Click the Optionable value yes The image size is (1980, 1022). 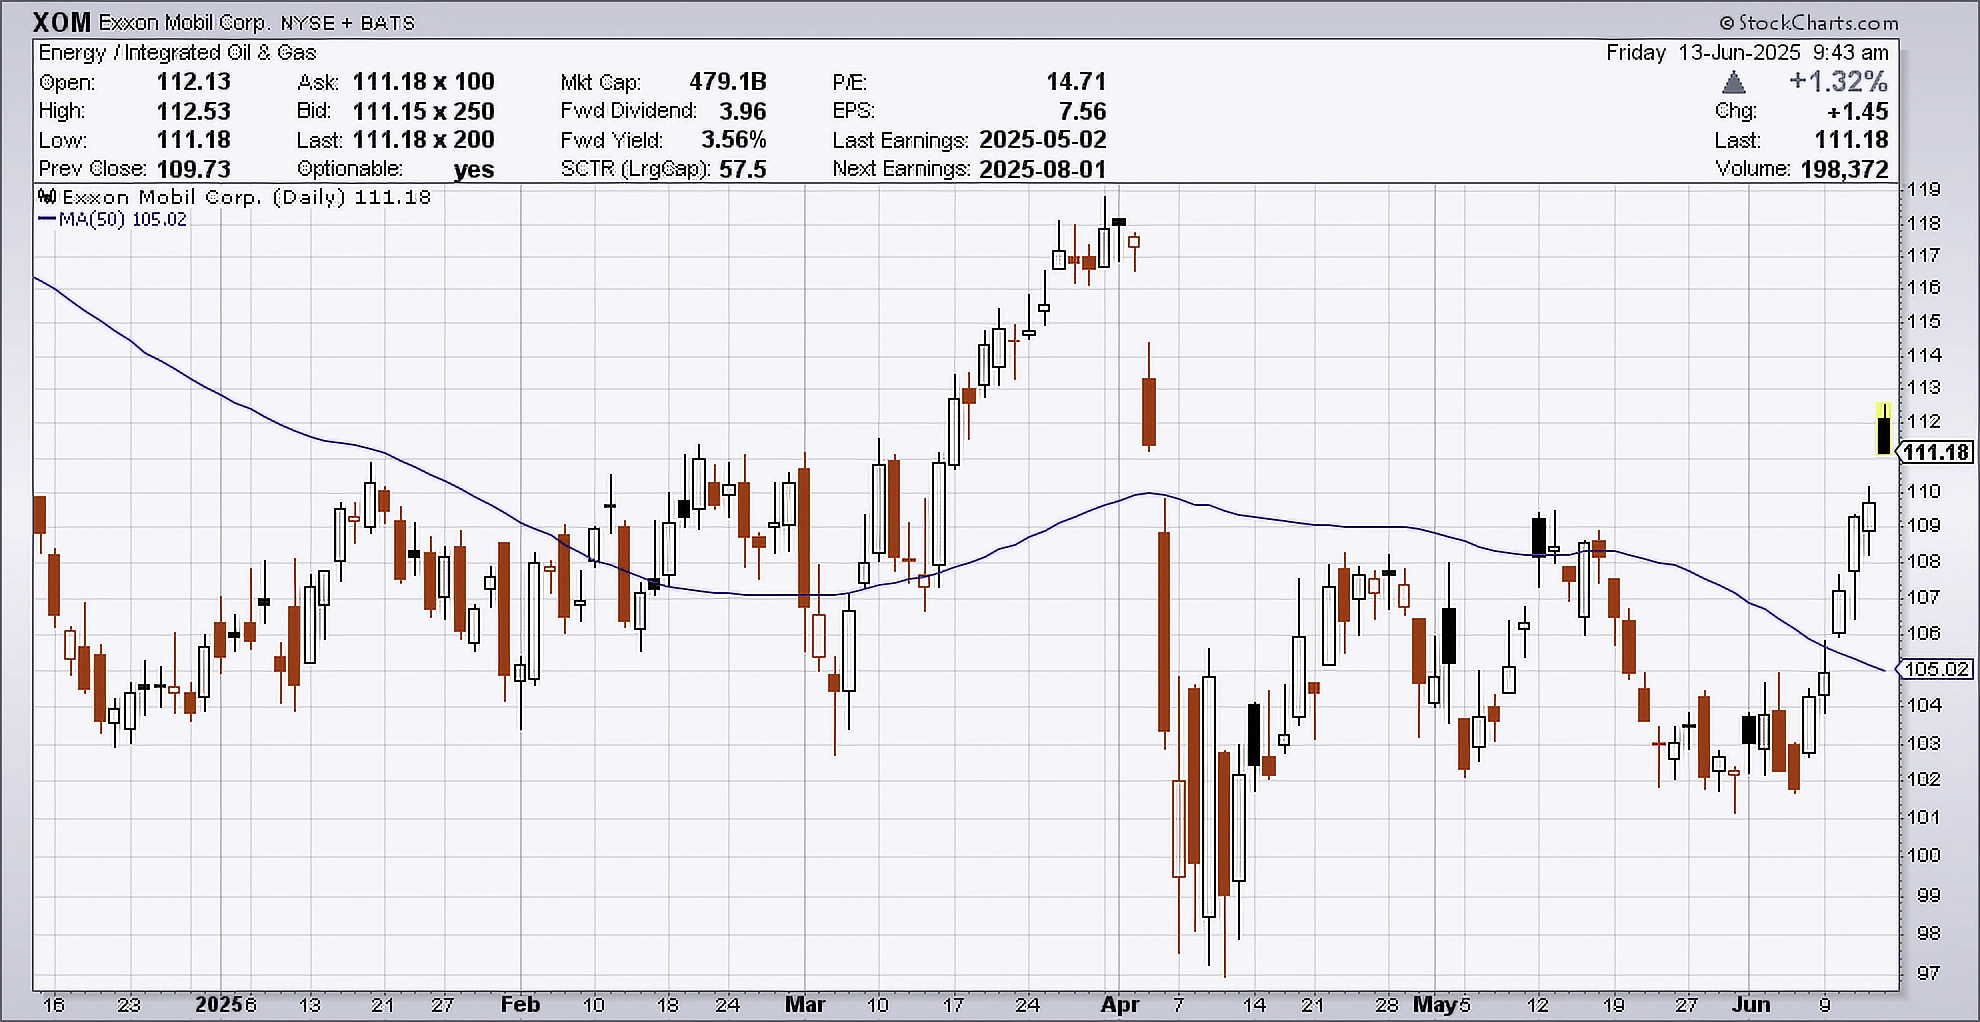(474, 170)
